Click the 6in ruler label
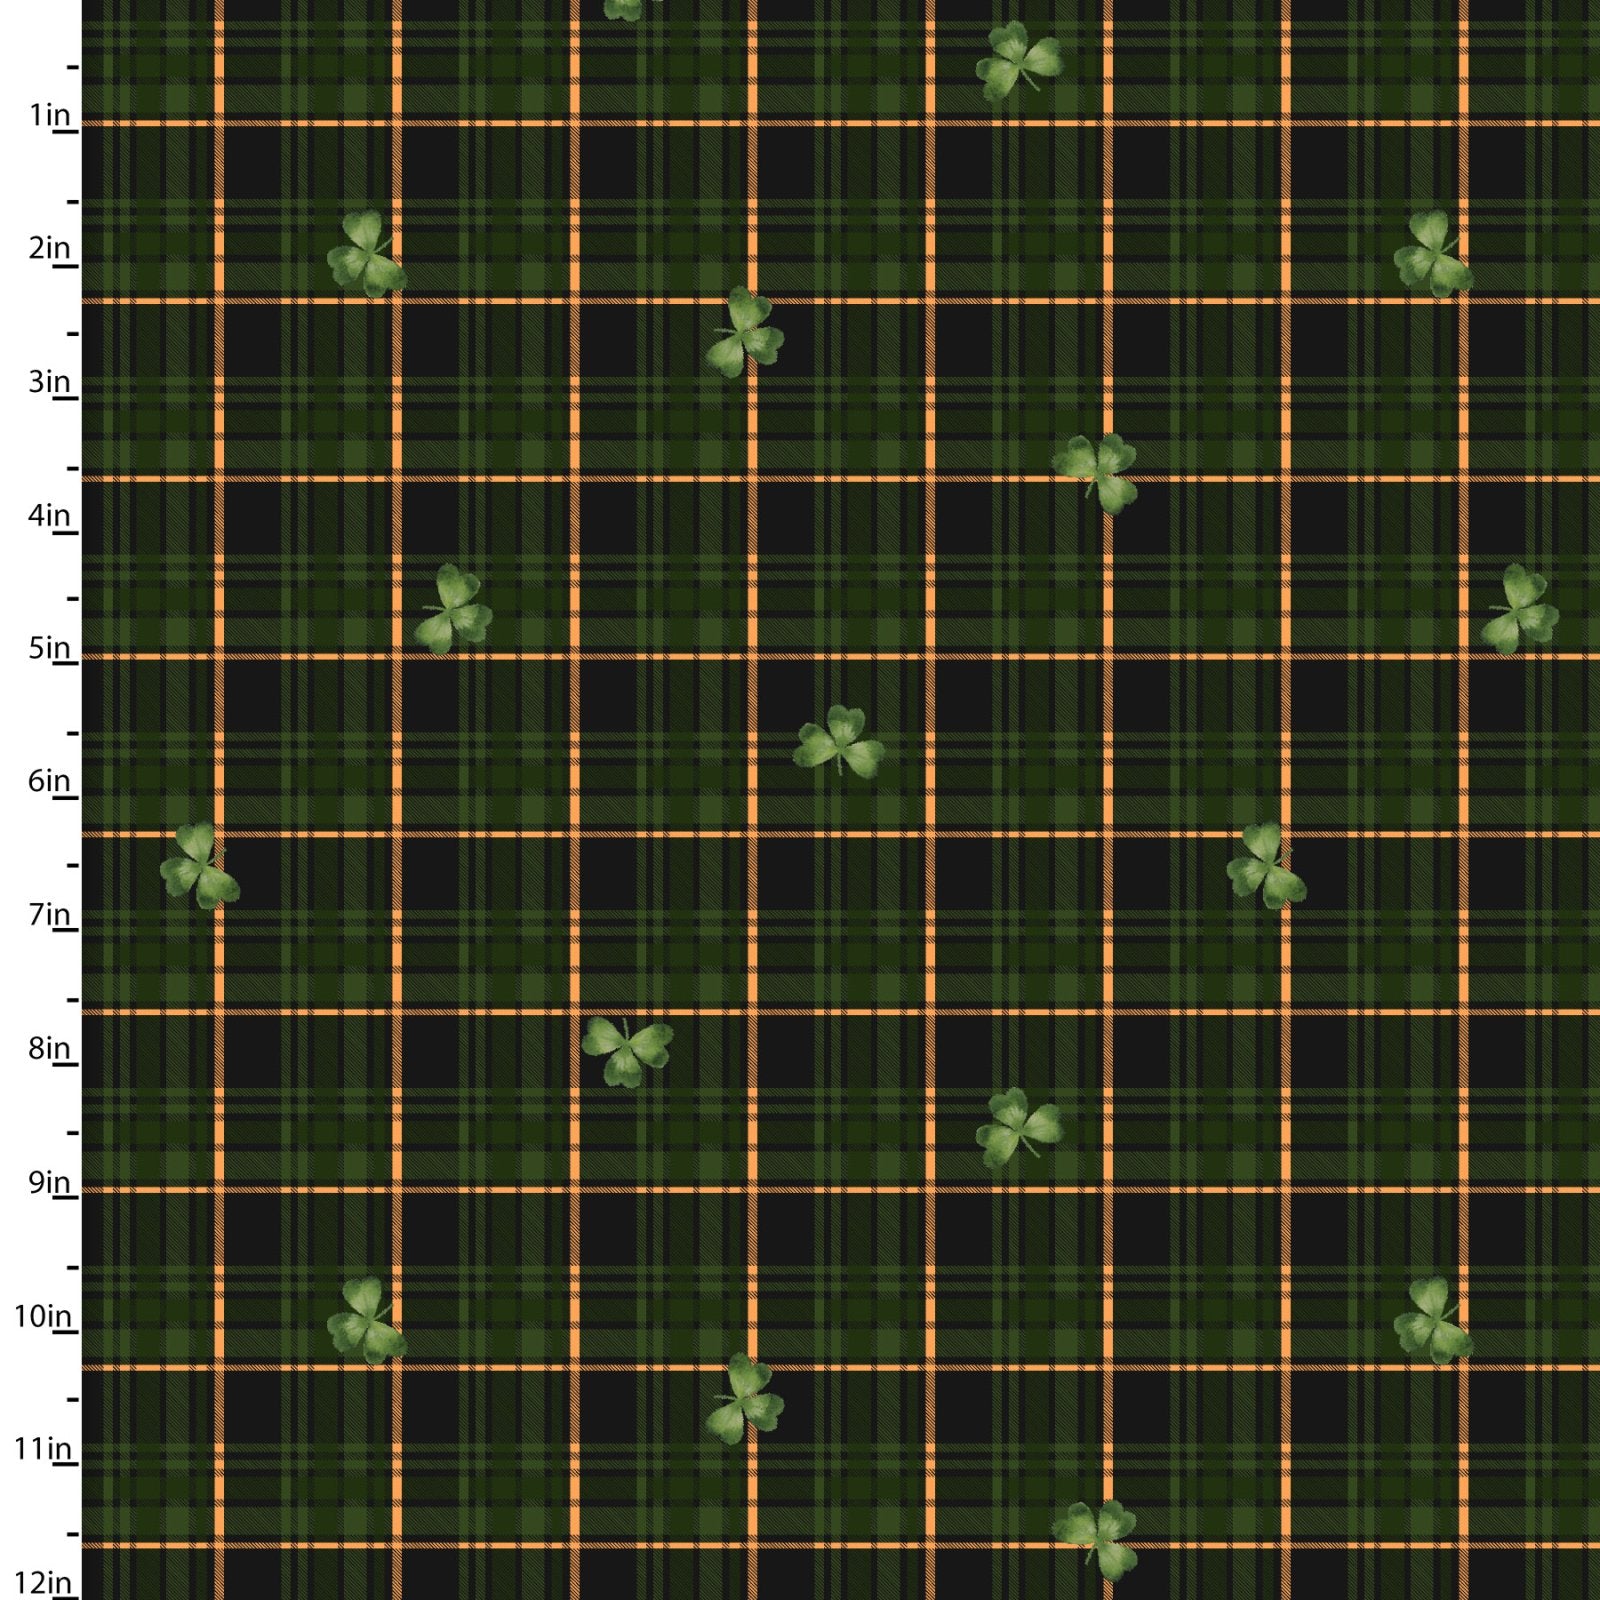This screenshot has height=1600, width=1600. pos(50,781)
